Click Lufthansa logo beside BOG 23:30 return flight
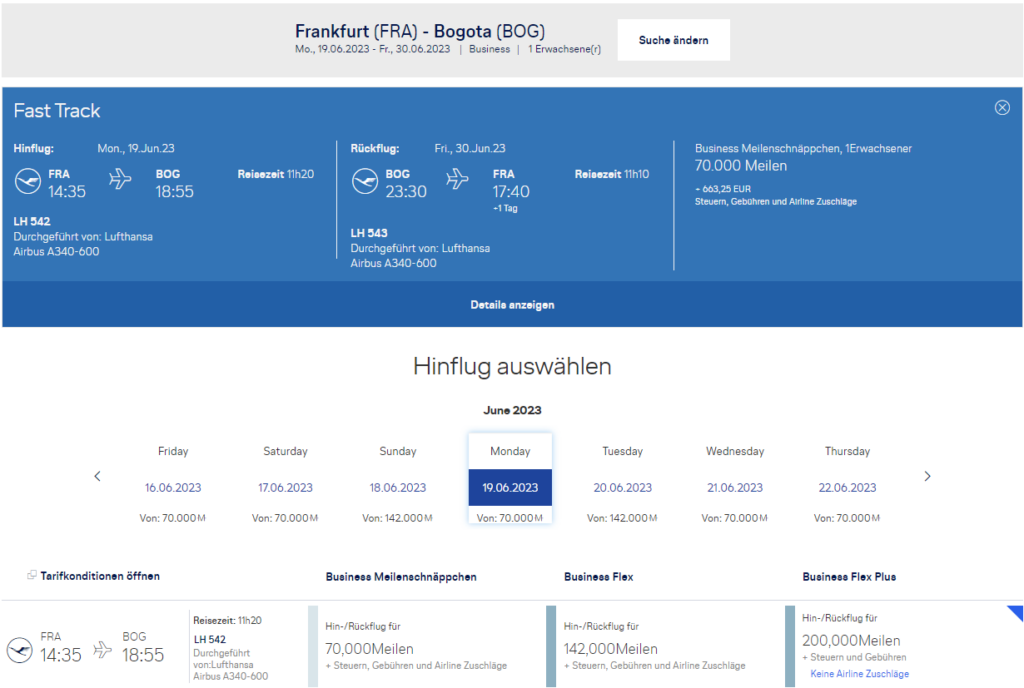Image resolution: width=1024 pixels, height=688 pixels. 364,181
